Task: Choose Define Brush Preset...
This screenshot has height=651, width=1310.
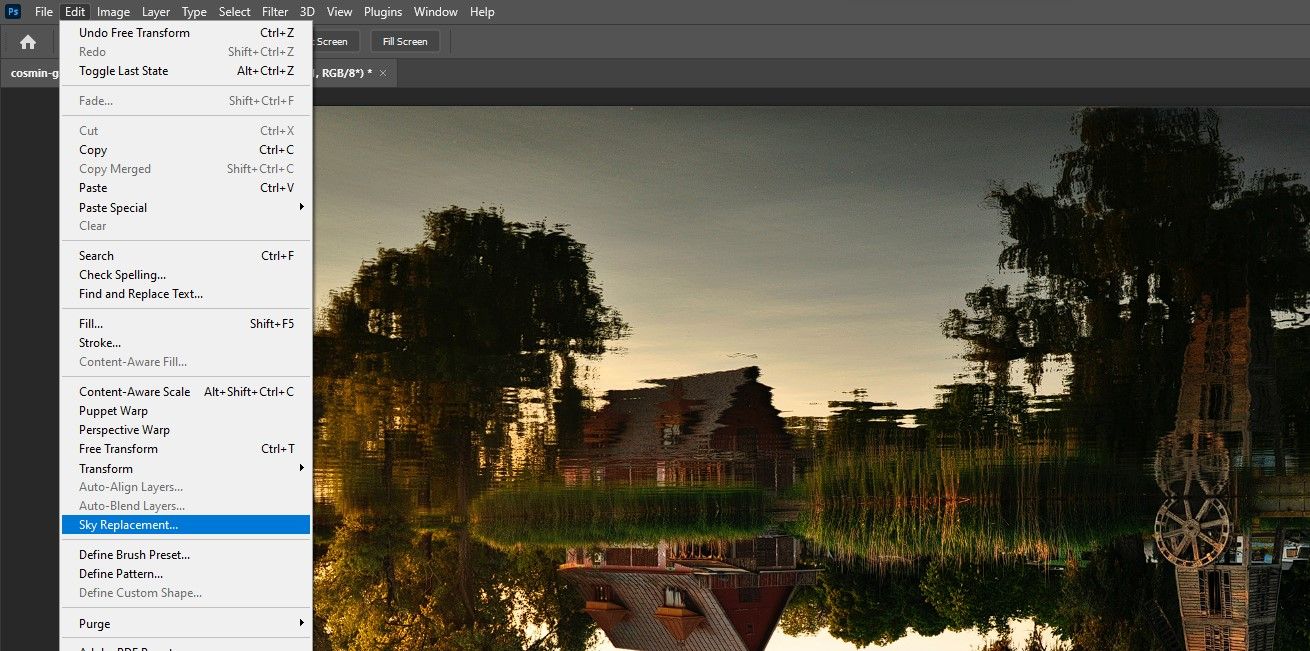Action: point(186,555)
